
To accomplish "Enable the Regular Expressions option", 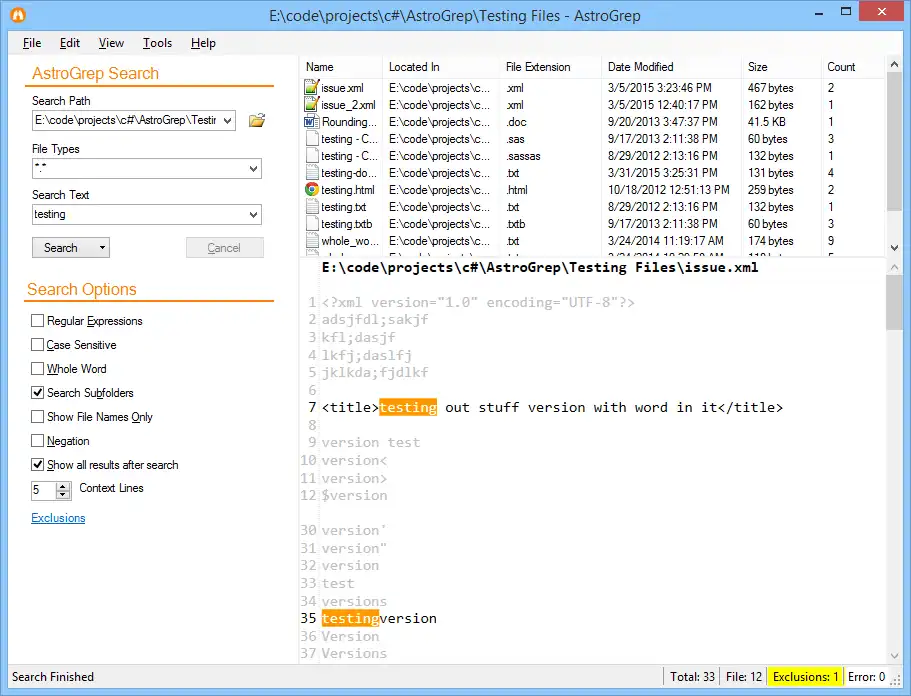I will [x=36, y=320].
